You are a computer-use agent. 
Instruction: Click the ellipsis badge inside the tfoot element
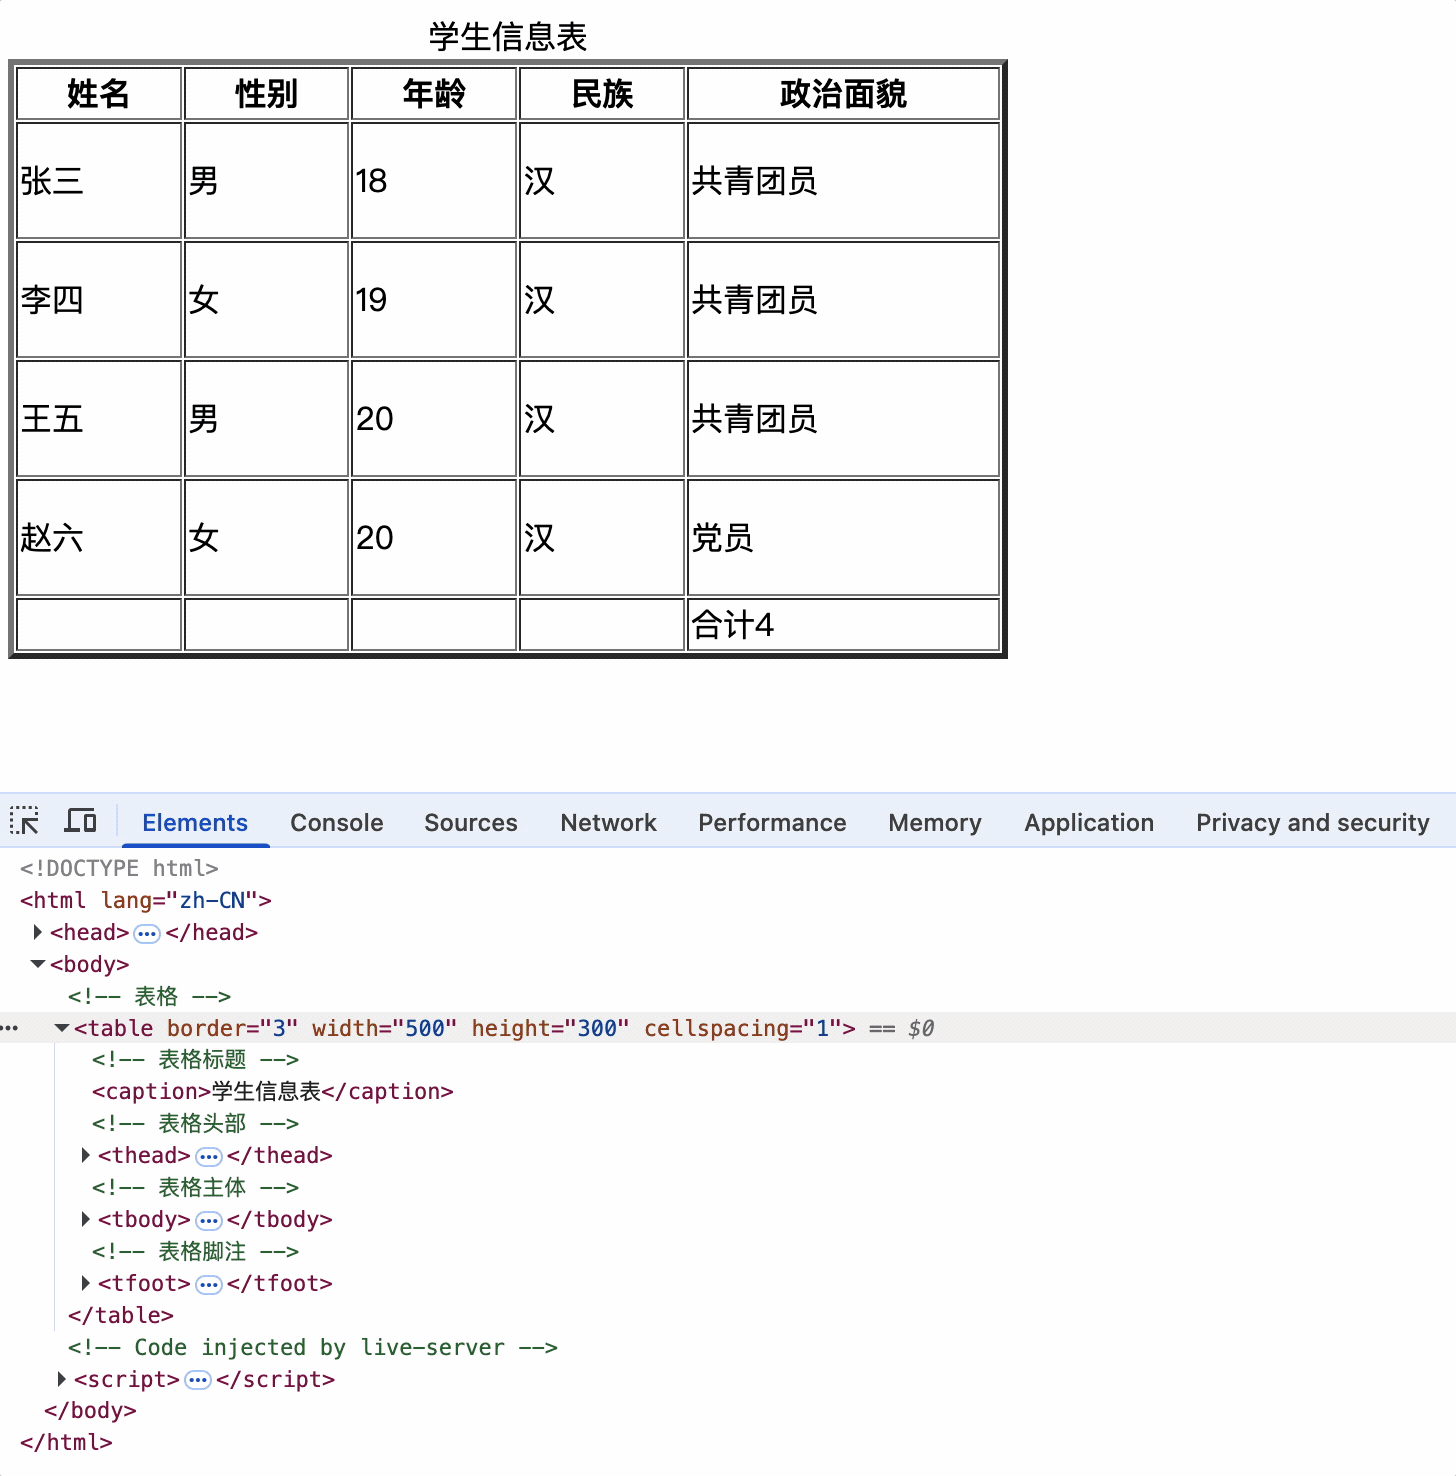click(x=208, y=1284)
